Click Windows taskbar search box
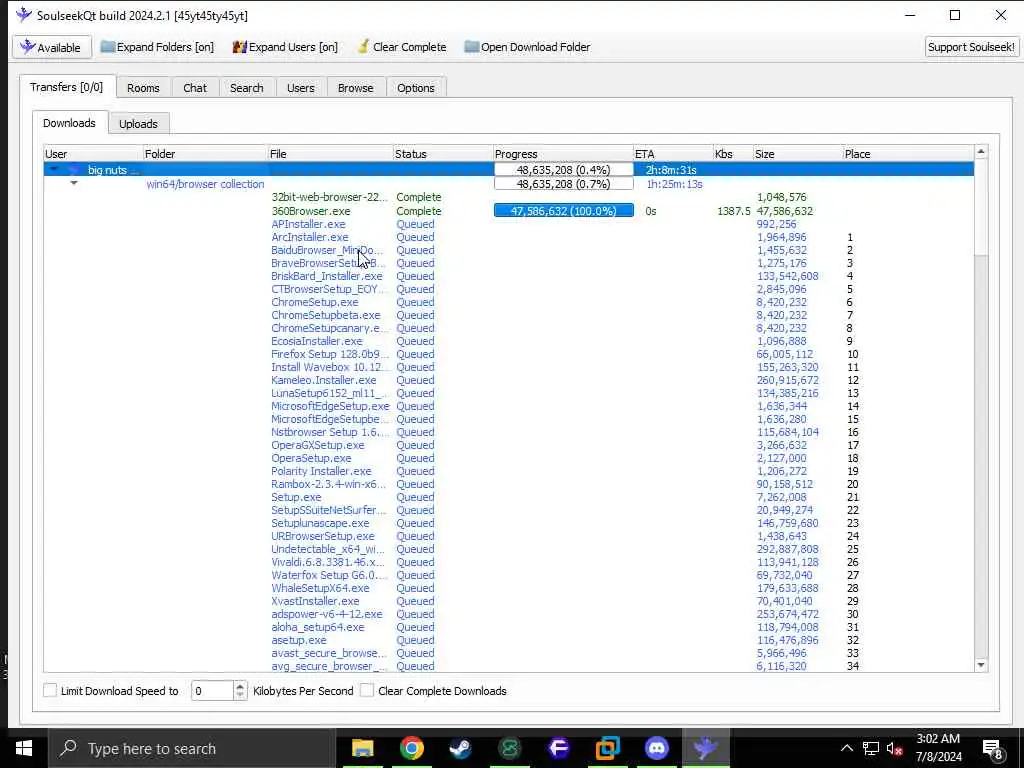Screen dimensions: 1024x768 point(192,748)
